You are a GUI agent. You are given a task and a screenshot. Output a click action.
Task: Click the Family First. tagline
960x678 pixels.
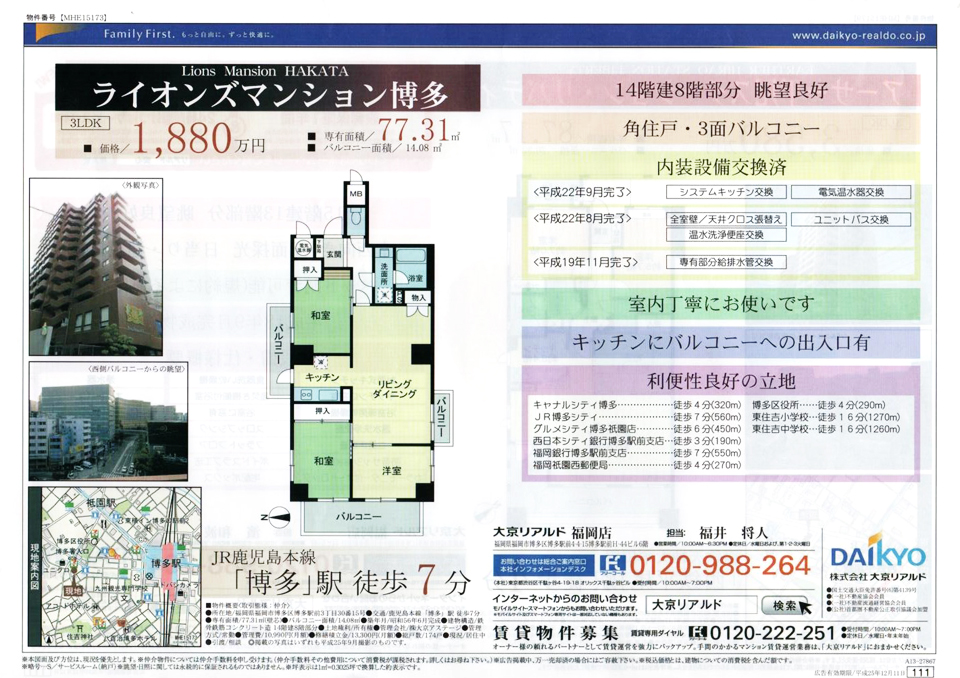tap(140, 34)
